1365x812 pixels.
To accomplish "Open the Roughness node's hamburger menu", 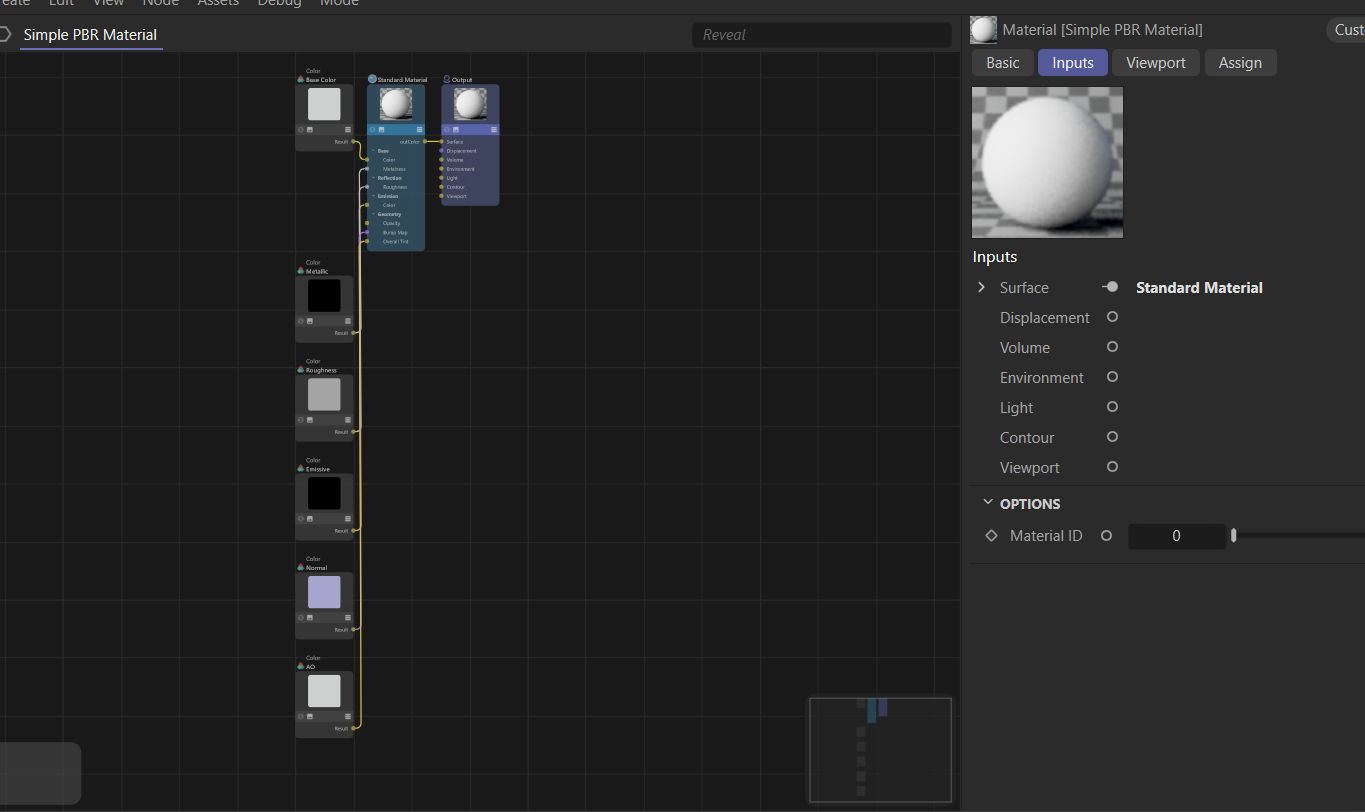I will pyautogui.click(x=348, y=420).
